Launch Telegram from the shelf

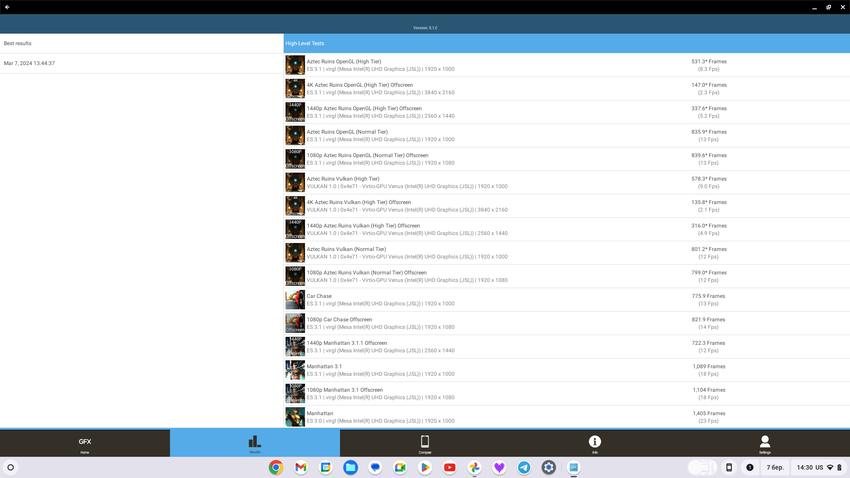coord(524,467)
